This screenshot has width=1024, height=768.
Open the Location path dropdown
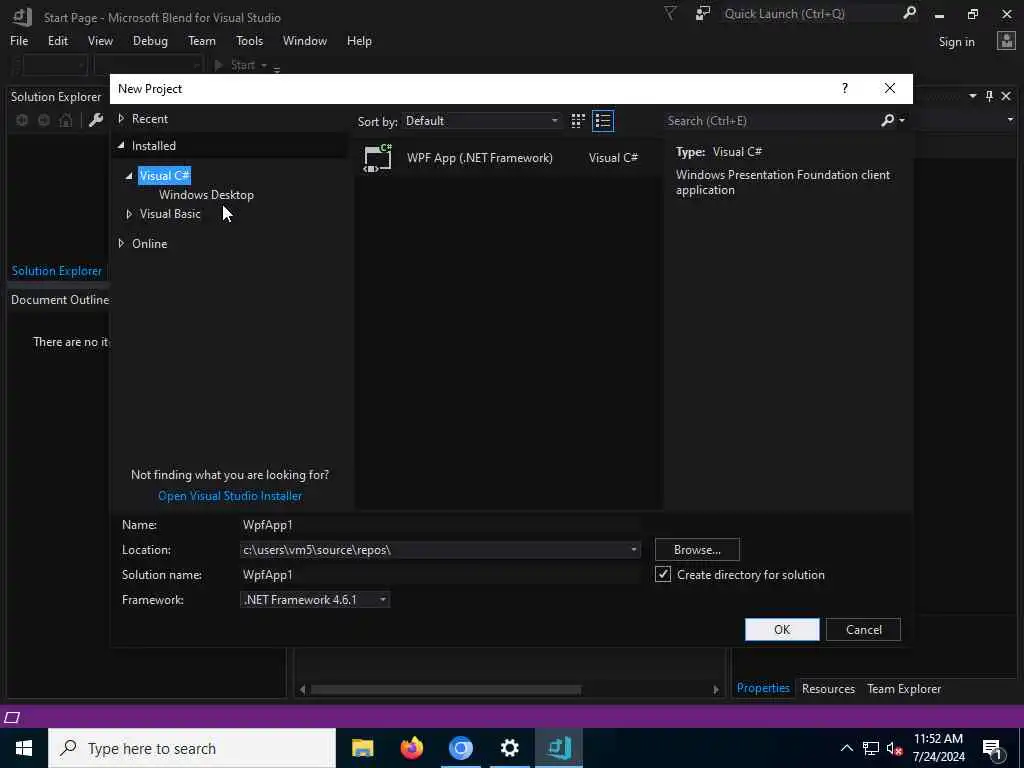click(633, 550)
